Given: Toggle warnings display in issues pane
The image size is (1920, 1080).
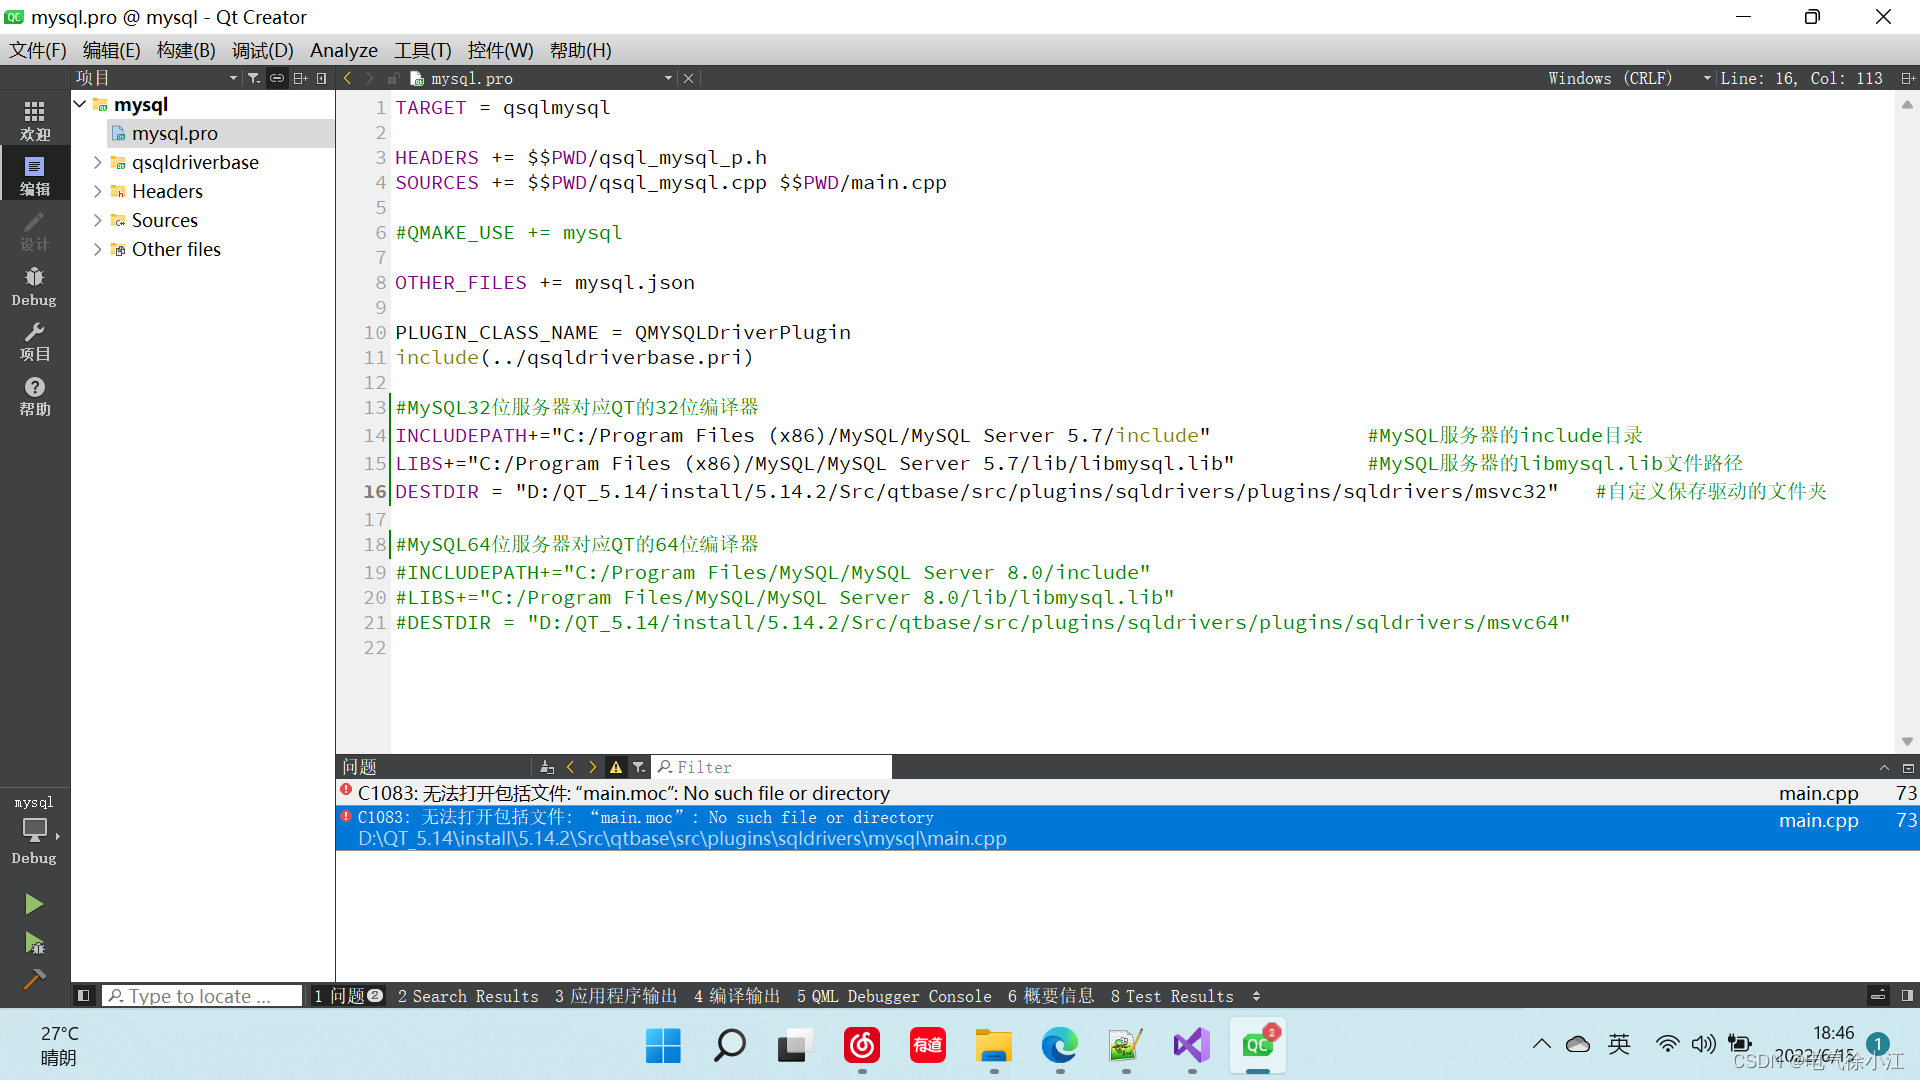Looking at the screenshot, I should point(616,767).
